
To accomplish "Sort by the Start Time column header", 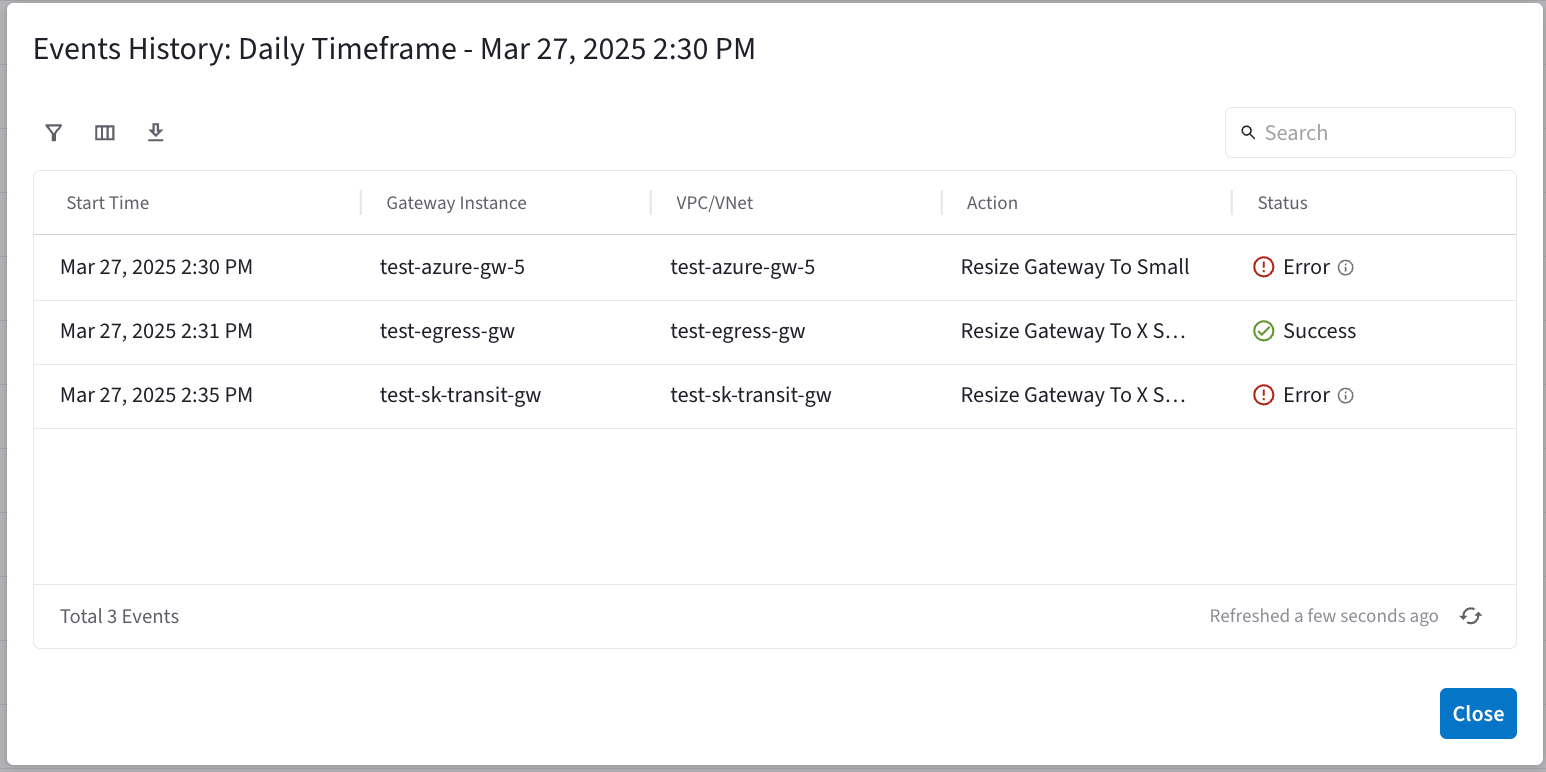I will coord(108,203).
